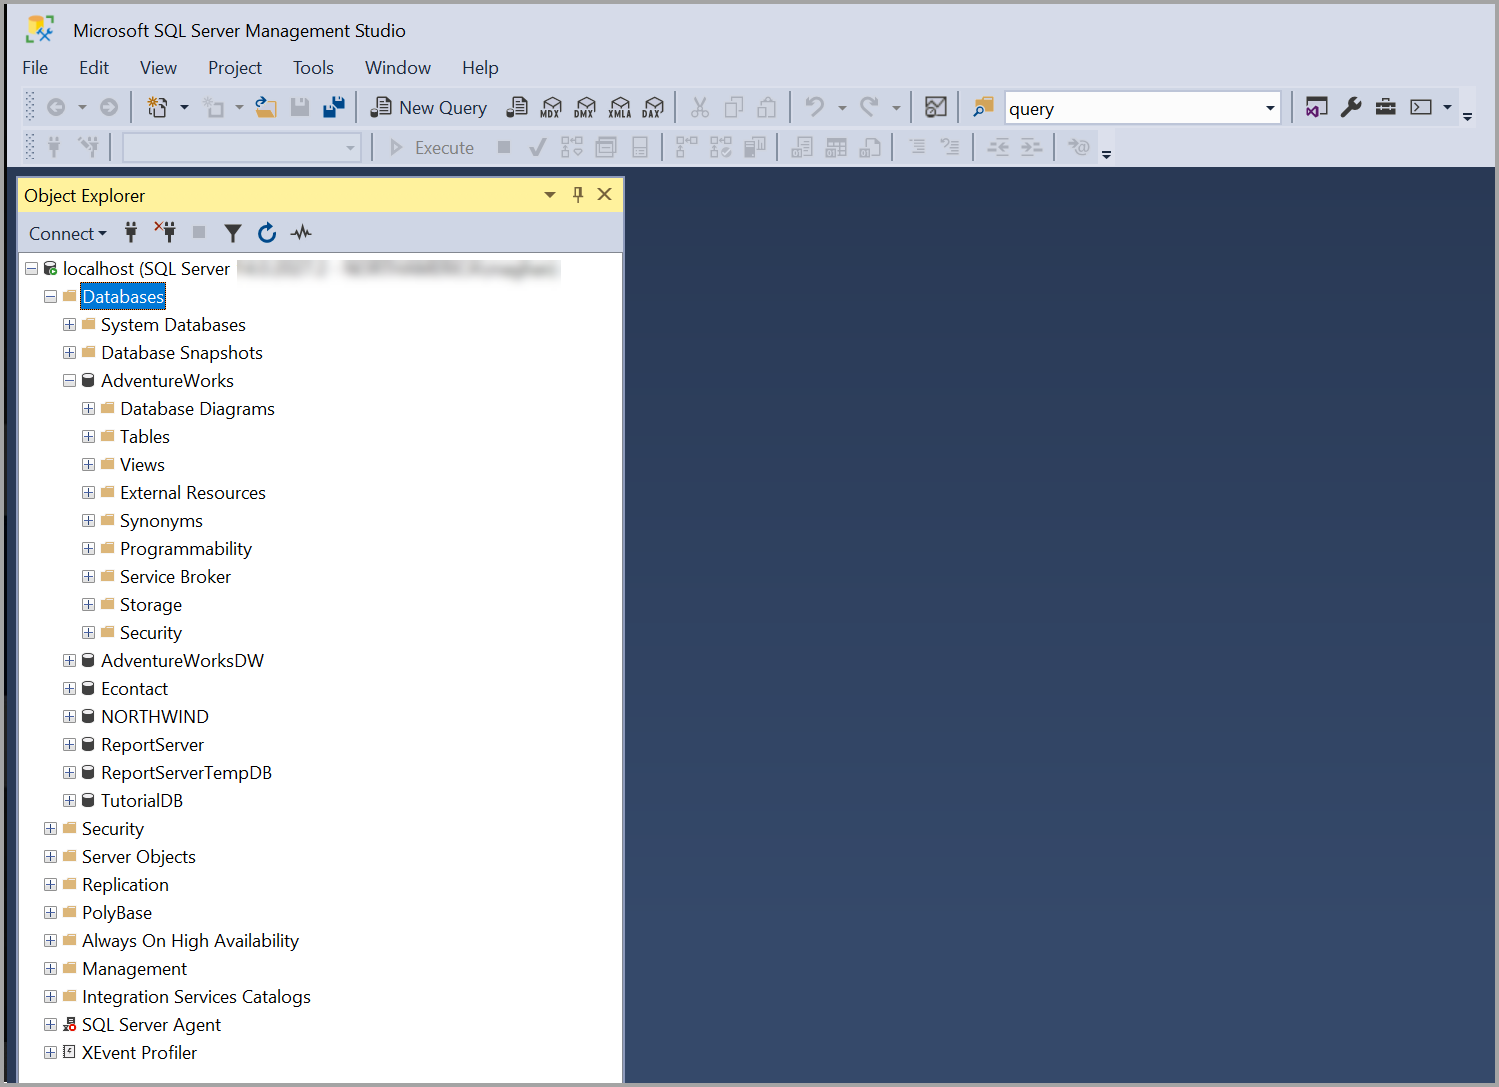This screenshot has height=1087, width=1499.
Task: Refresh the Object Explorer tree
Action: [x=267, y=232]
